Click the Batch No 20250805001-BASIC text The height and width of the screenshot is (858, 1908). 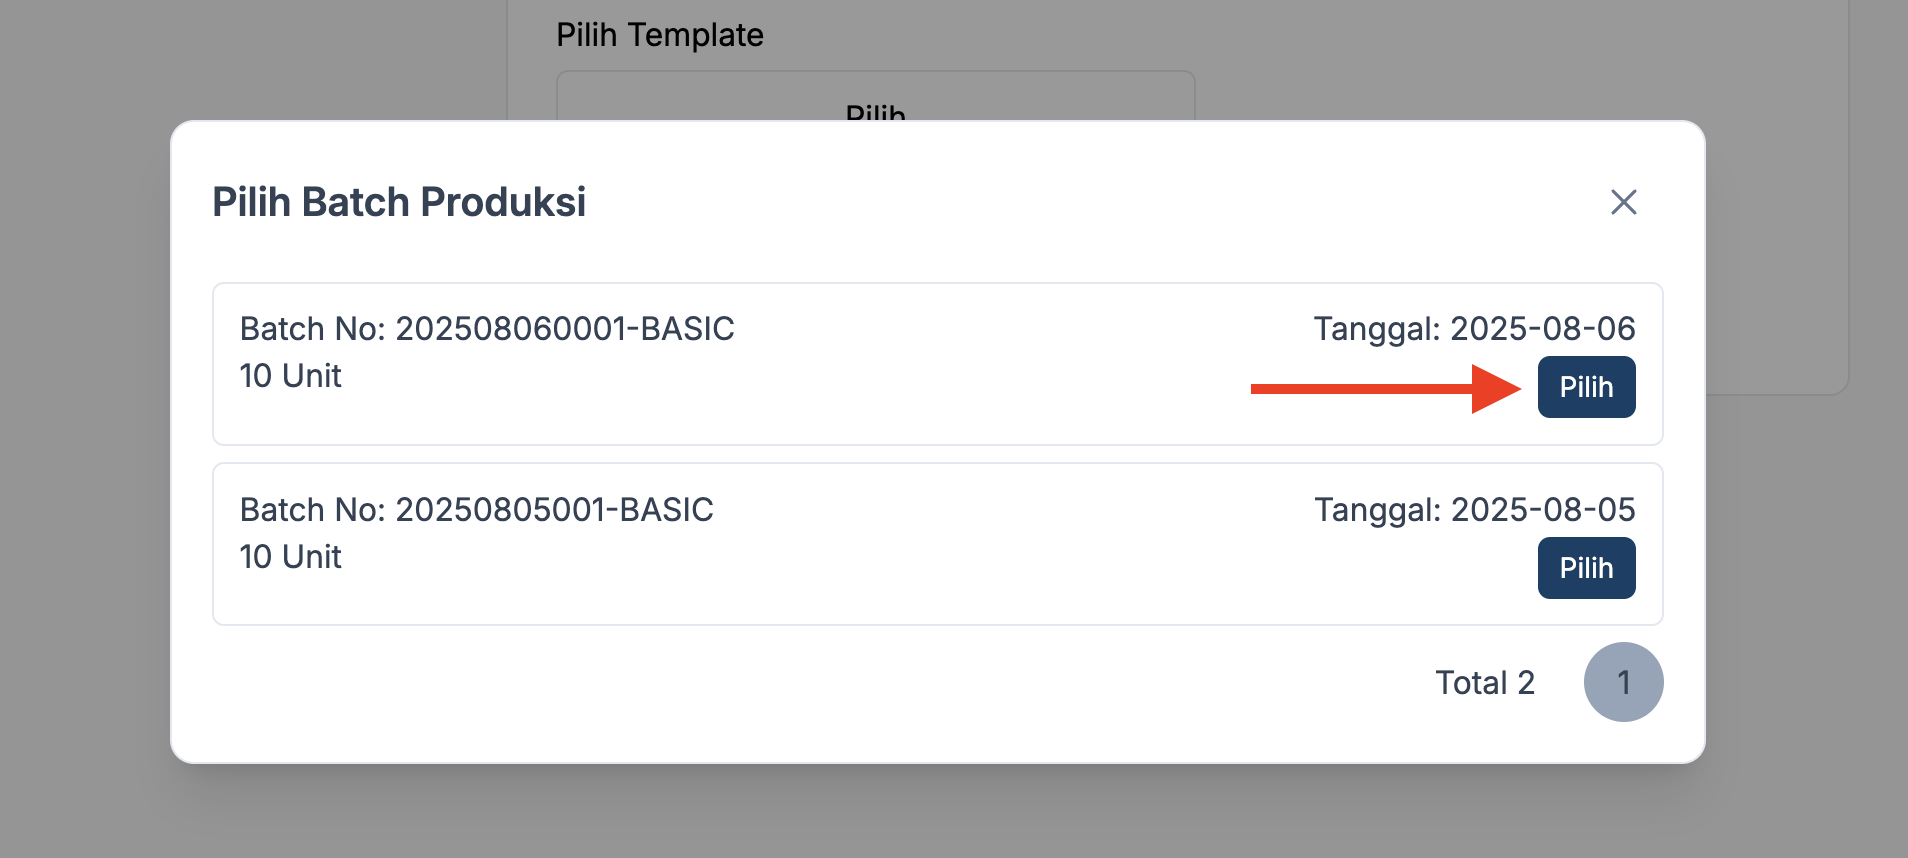[x=476, y=510]
